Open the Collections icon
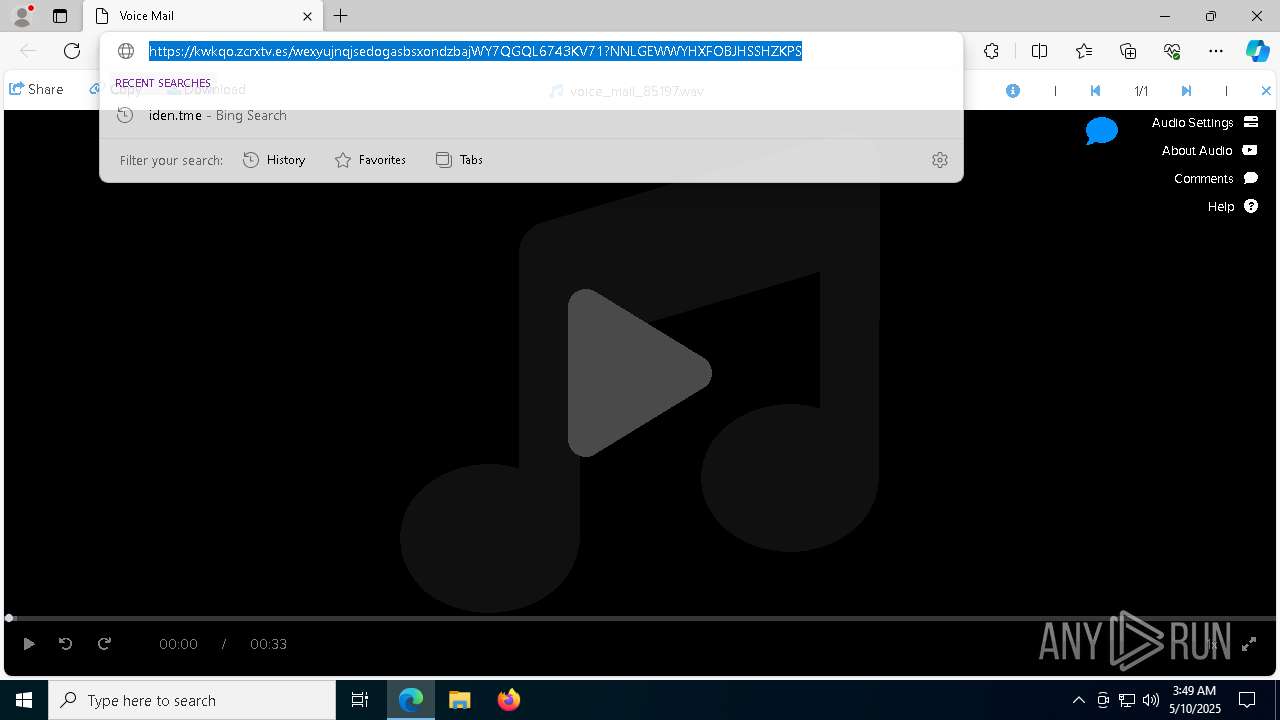 [1128, 51]
